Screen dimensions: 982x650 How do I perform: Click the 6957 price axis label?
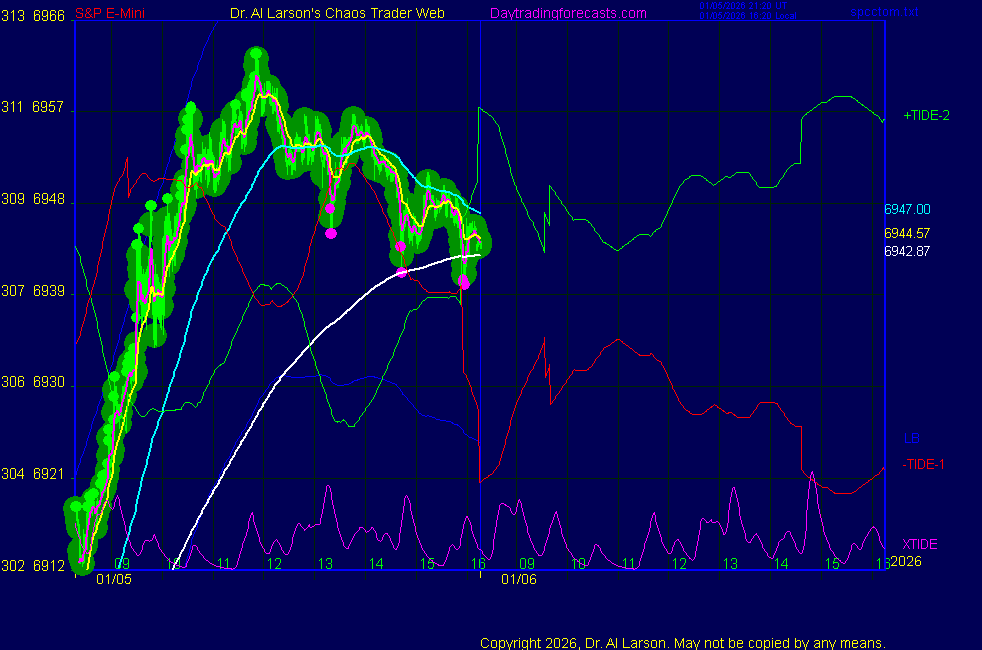pos(48,107)
